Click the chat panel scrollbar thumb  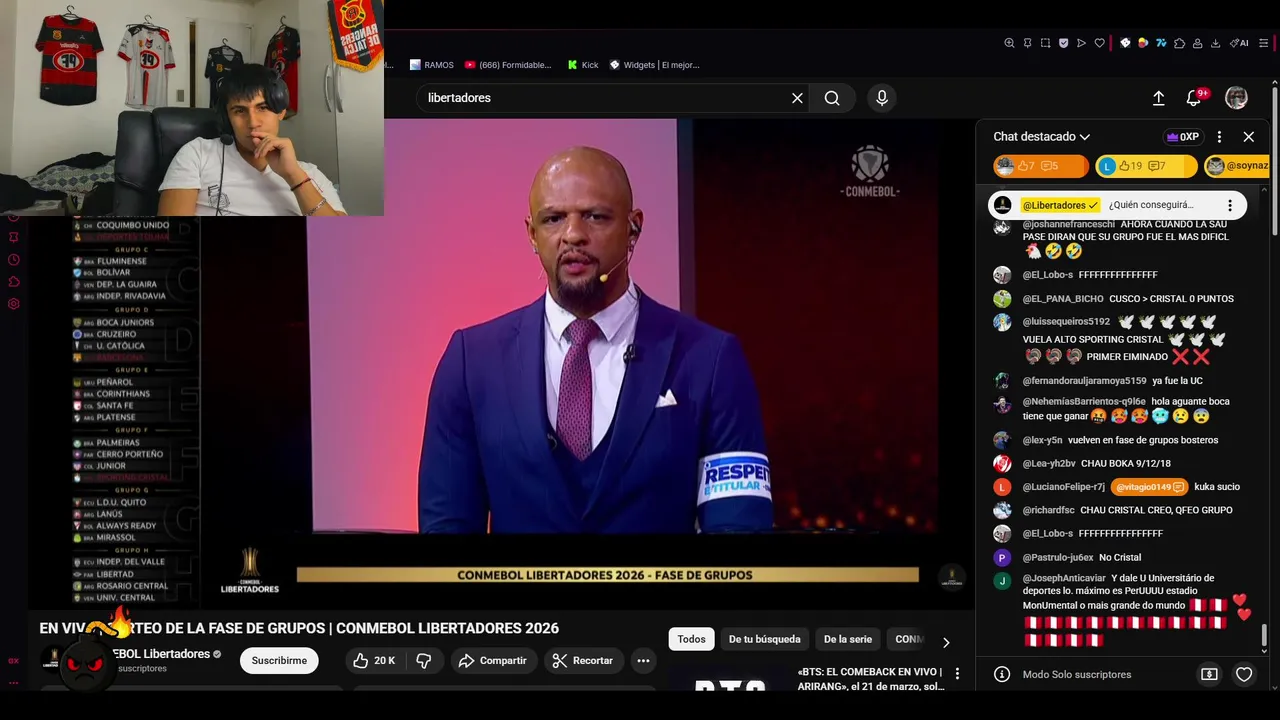click(1264, 637)
